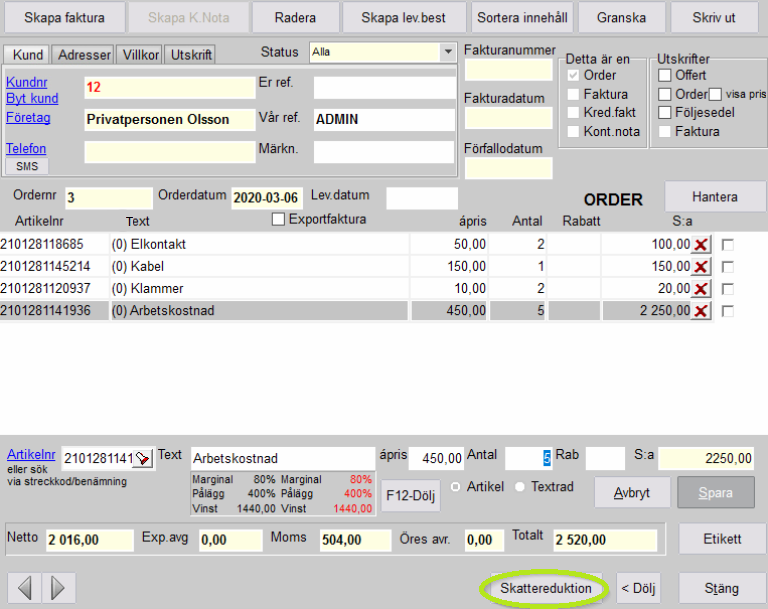Open article search icon next to Artikelnr field
Screen dimensions: 768x609
tap(143, 459)
